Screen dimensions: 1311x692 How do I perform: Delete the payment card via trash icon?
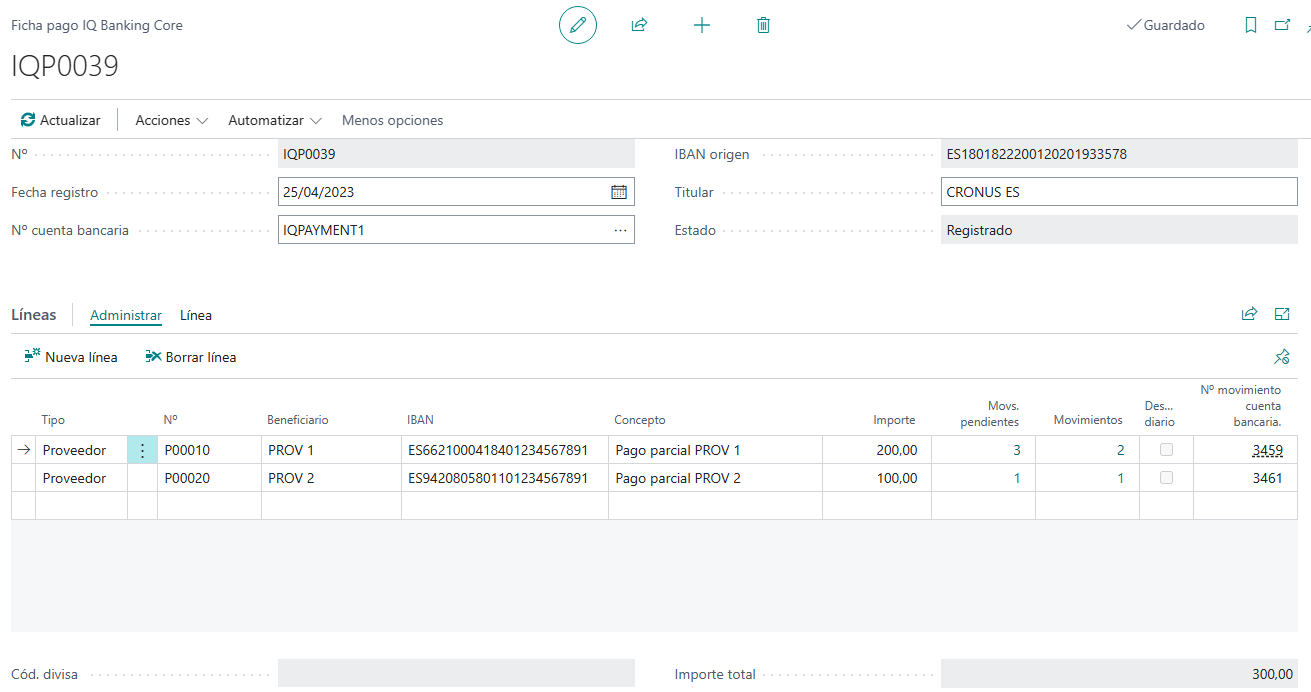point(763,25)
